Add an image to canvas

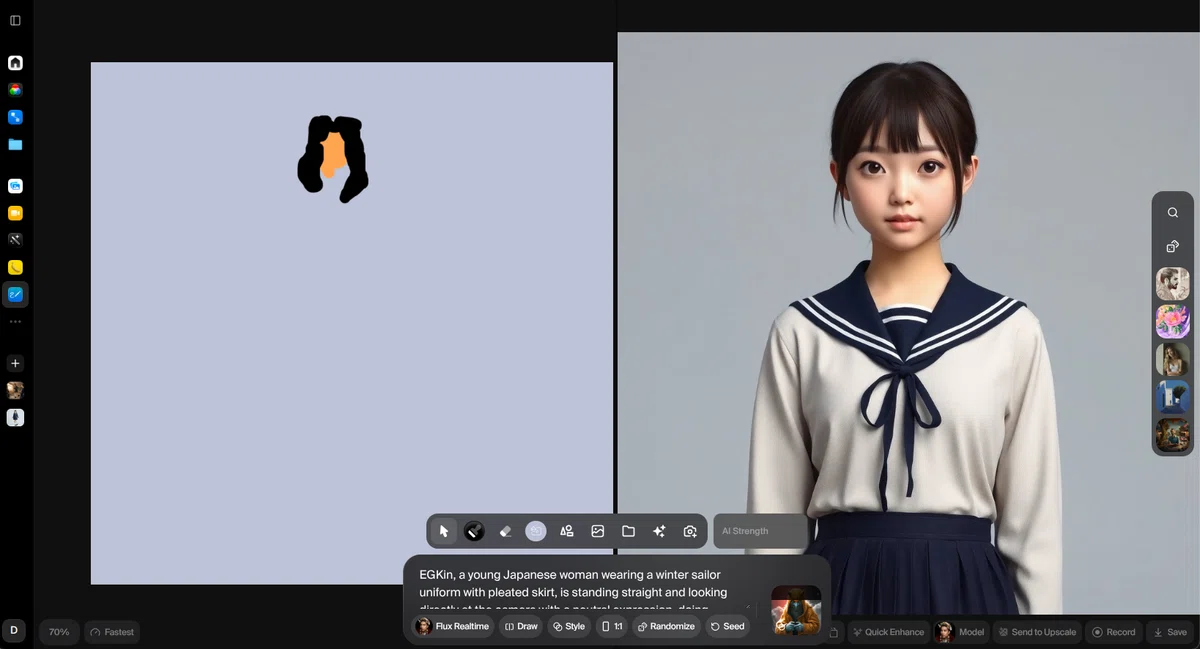click(x=598, y=531)
